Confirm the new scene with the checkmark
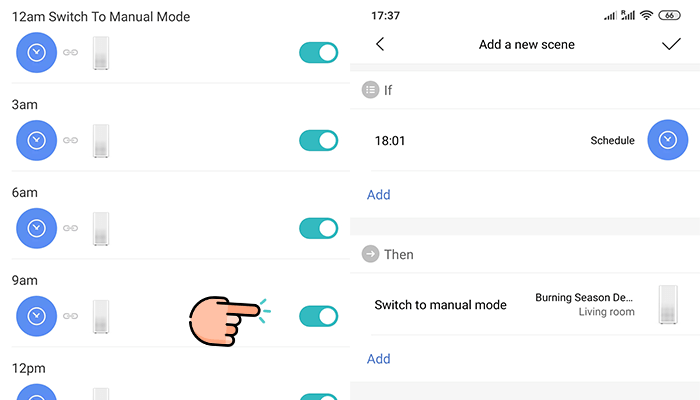 click(671, 44)
